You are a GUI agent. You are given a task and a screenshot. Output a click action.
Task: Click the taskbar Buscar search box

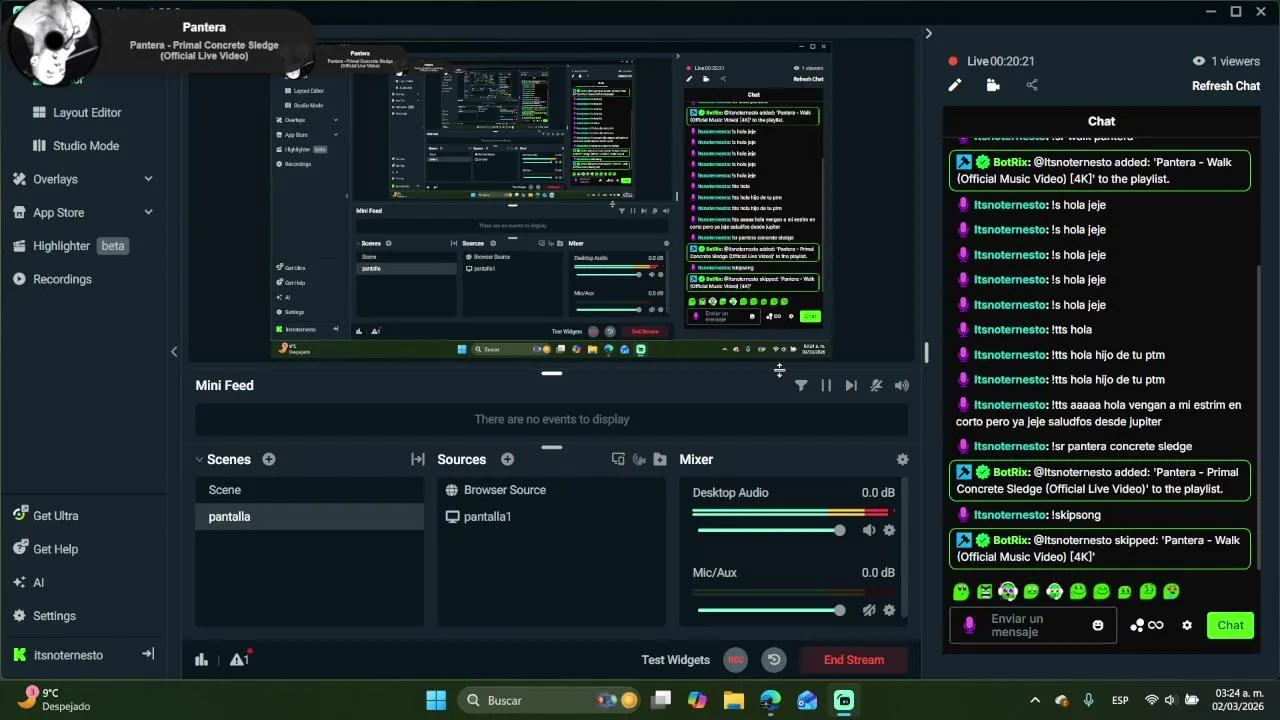pos(550,700)
